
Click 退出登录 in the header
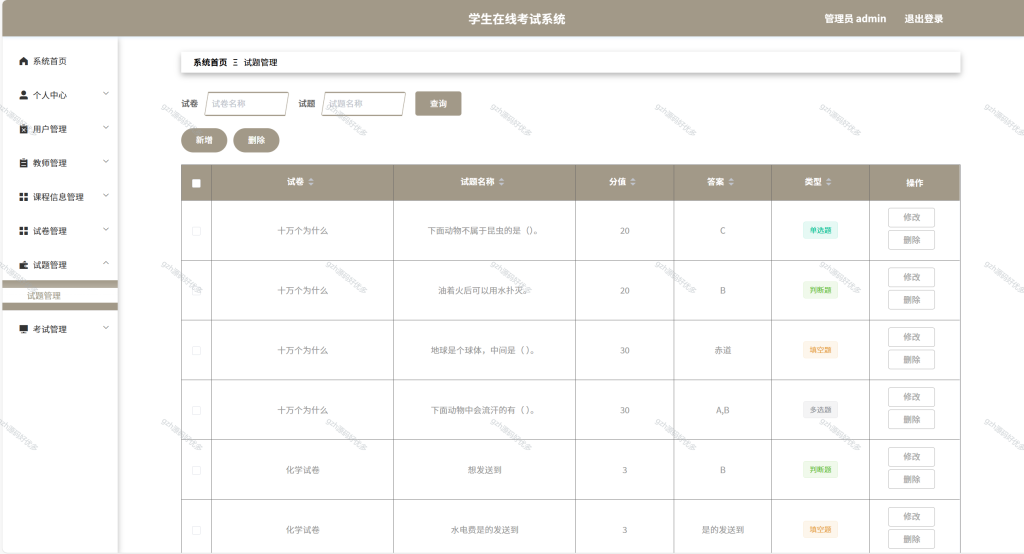[923, 19]
